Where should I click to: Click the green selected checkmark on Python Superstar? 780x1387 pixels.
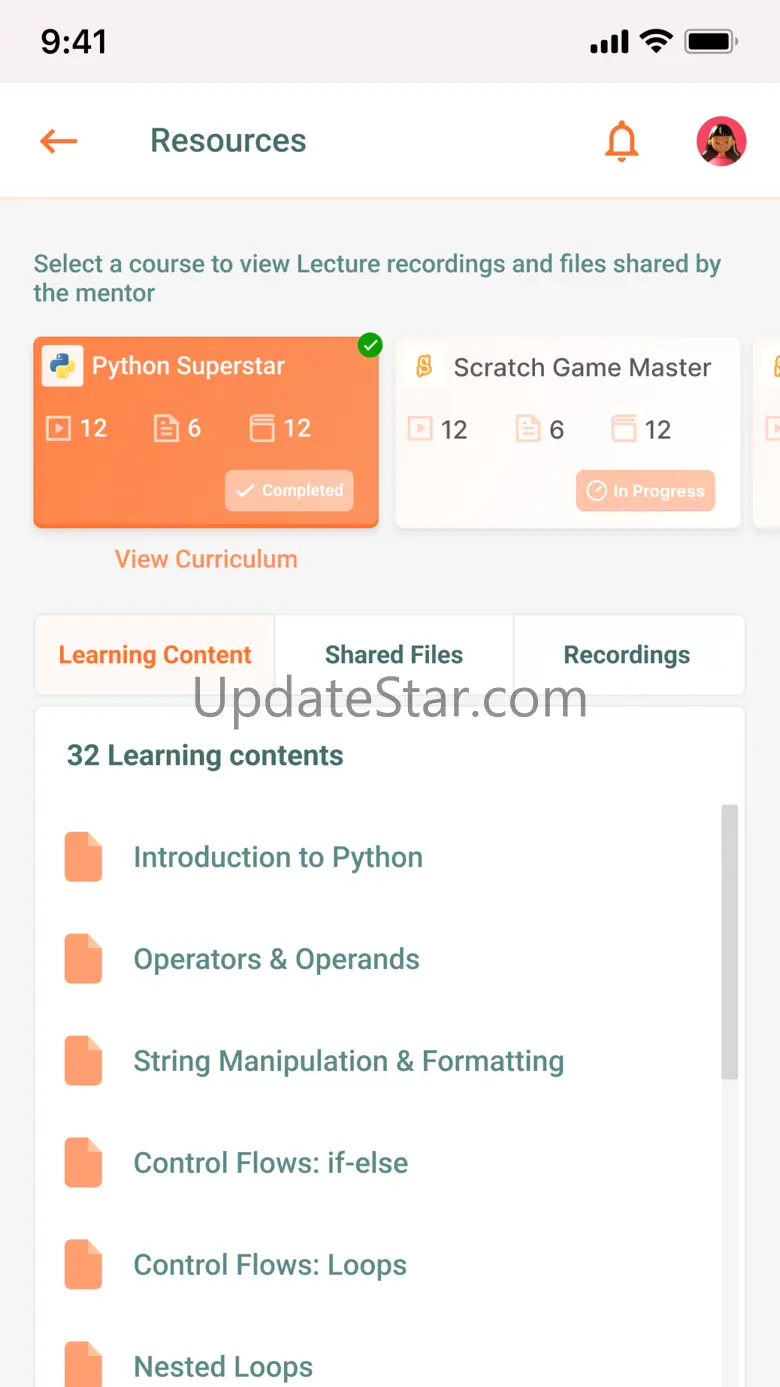[x=370, y=345]
